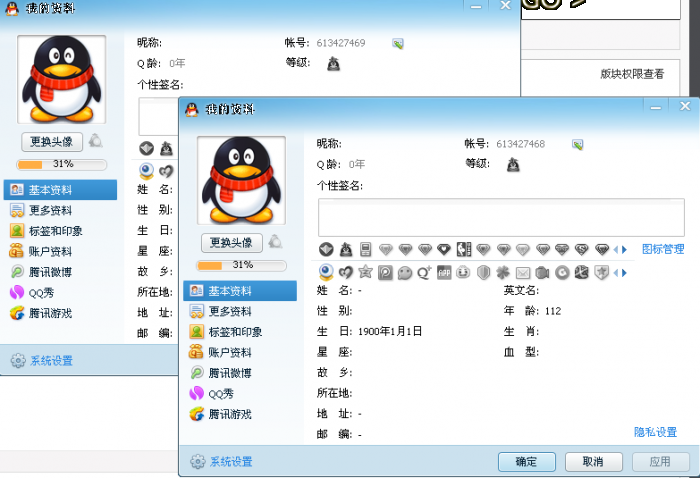The image size is (700, 478).
Task: Click penguin avatar in back window
Action: [x=62, y=79]
